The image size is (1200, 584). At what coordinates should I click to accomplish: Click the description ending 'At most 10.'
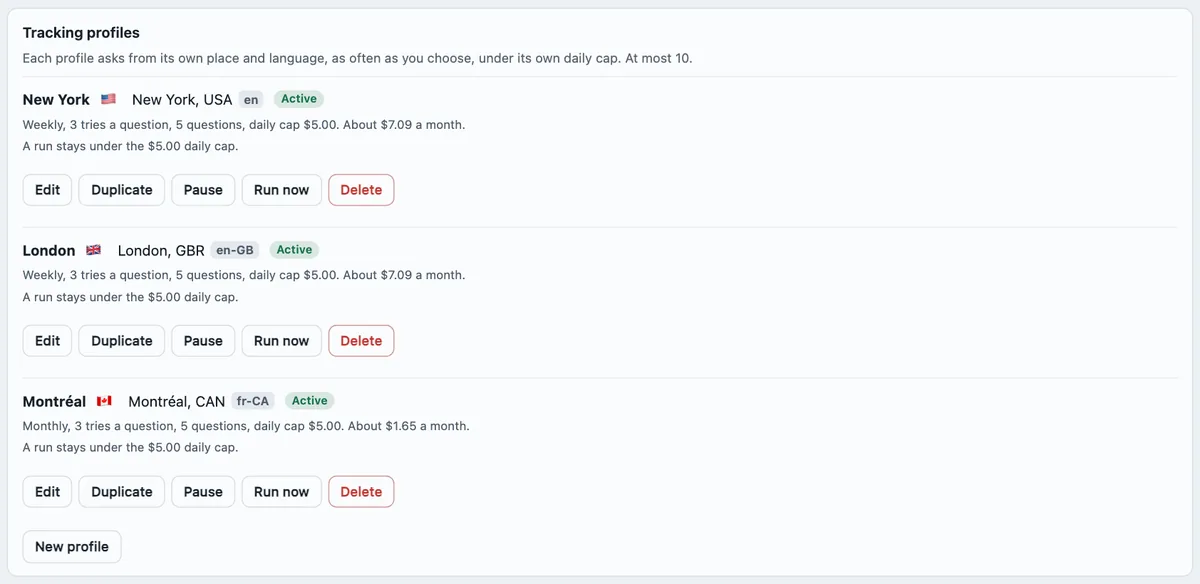pyautogui.click(x=357, y=58)
